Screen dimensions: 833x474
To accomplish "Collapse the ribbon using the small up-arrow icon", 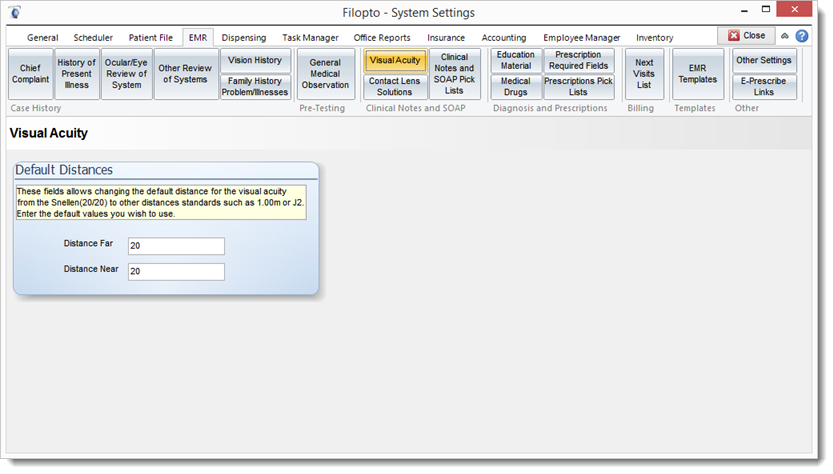I will pyautogui.click(x=785, y=36).
